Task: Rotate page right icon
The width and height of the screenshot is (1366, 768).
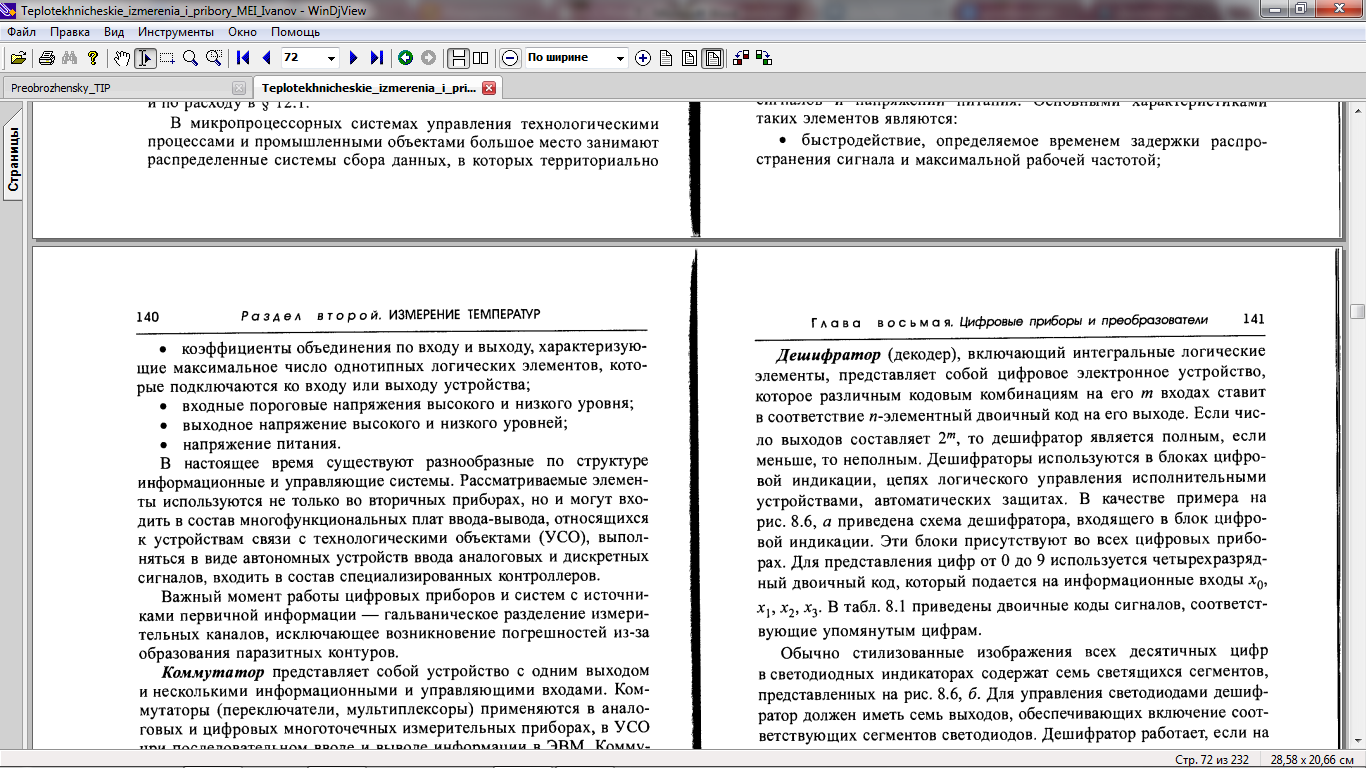Action: click(x=764, y=58)
